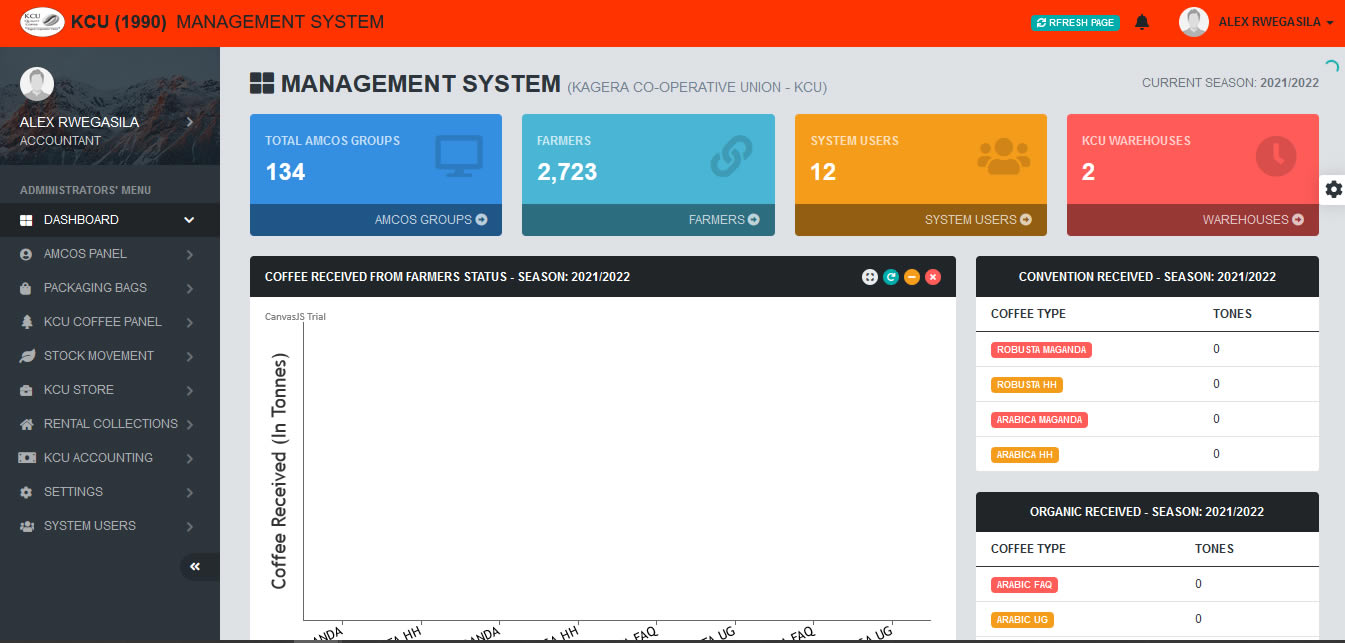
Task: Reload the coffee received chart panel
Action: click(891, 277)
